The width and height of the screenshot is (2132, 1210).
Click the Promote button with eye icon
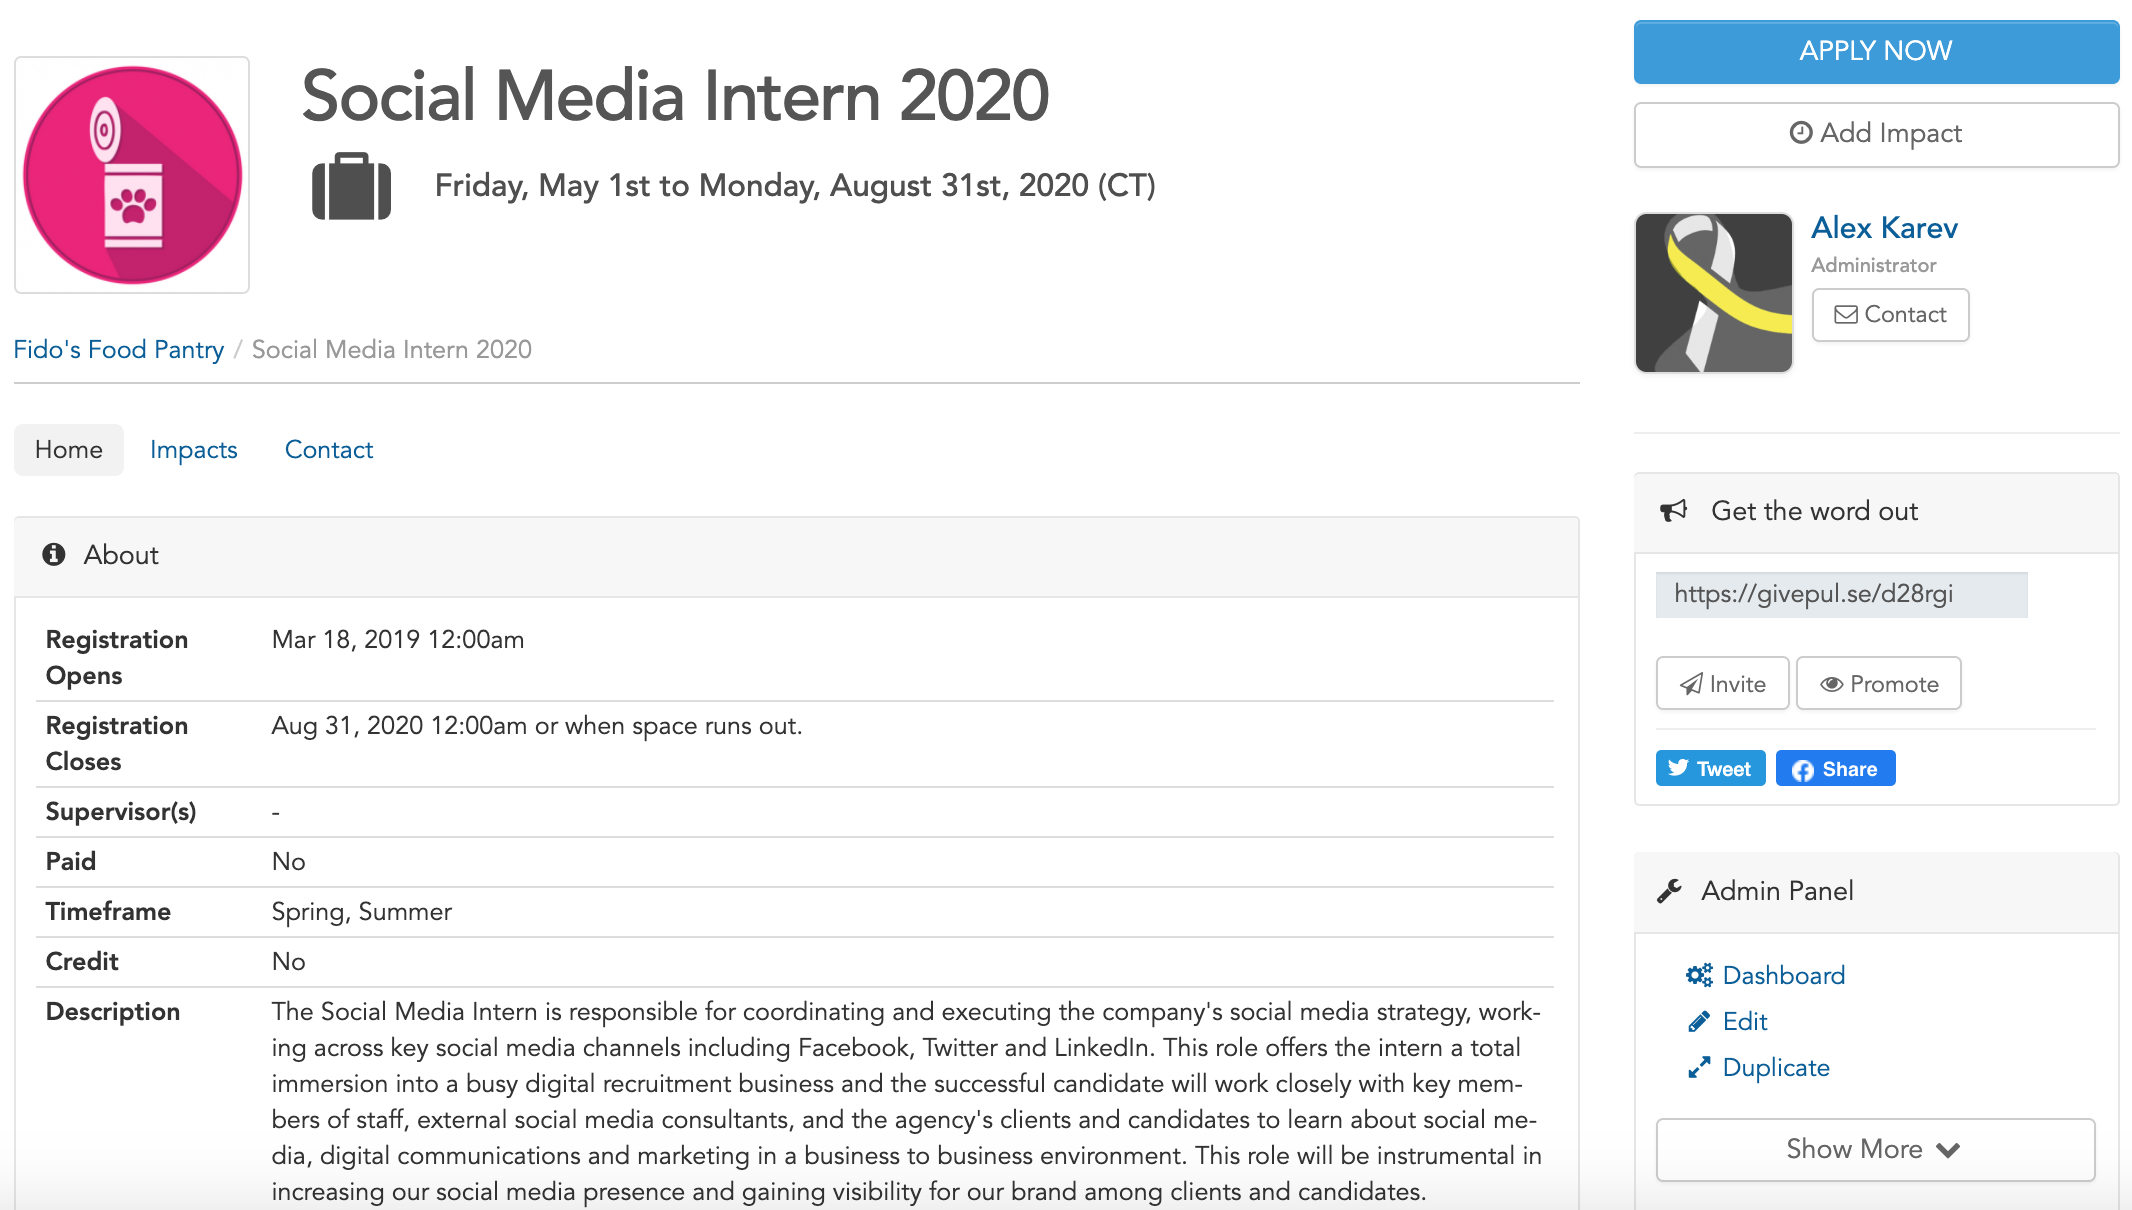1879,684
